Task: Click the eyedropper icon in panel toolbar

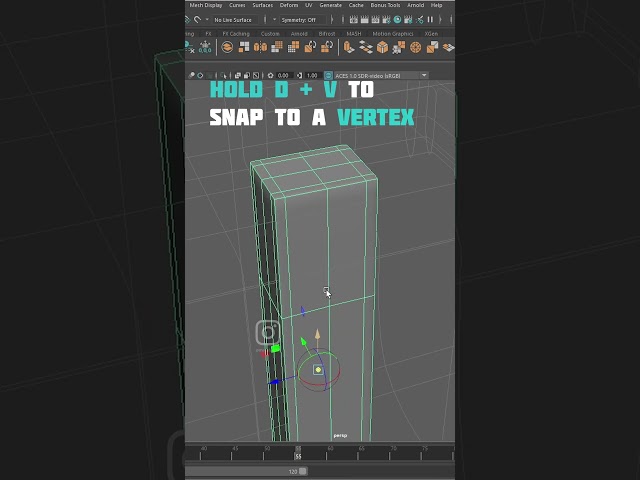Action: pyautogui.click(x=191, y=76)
